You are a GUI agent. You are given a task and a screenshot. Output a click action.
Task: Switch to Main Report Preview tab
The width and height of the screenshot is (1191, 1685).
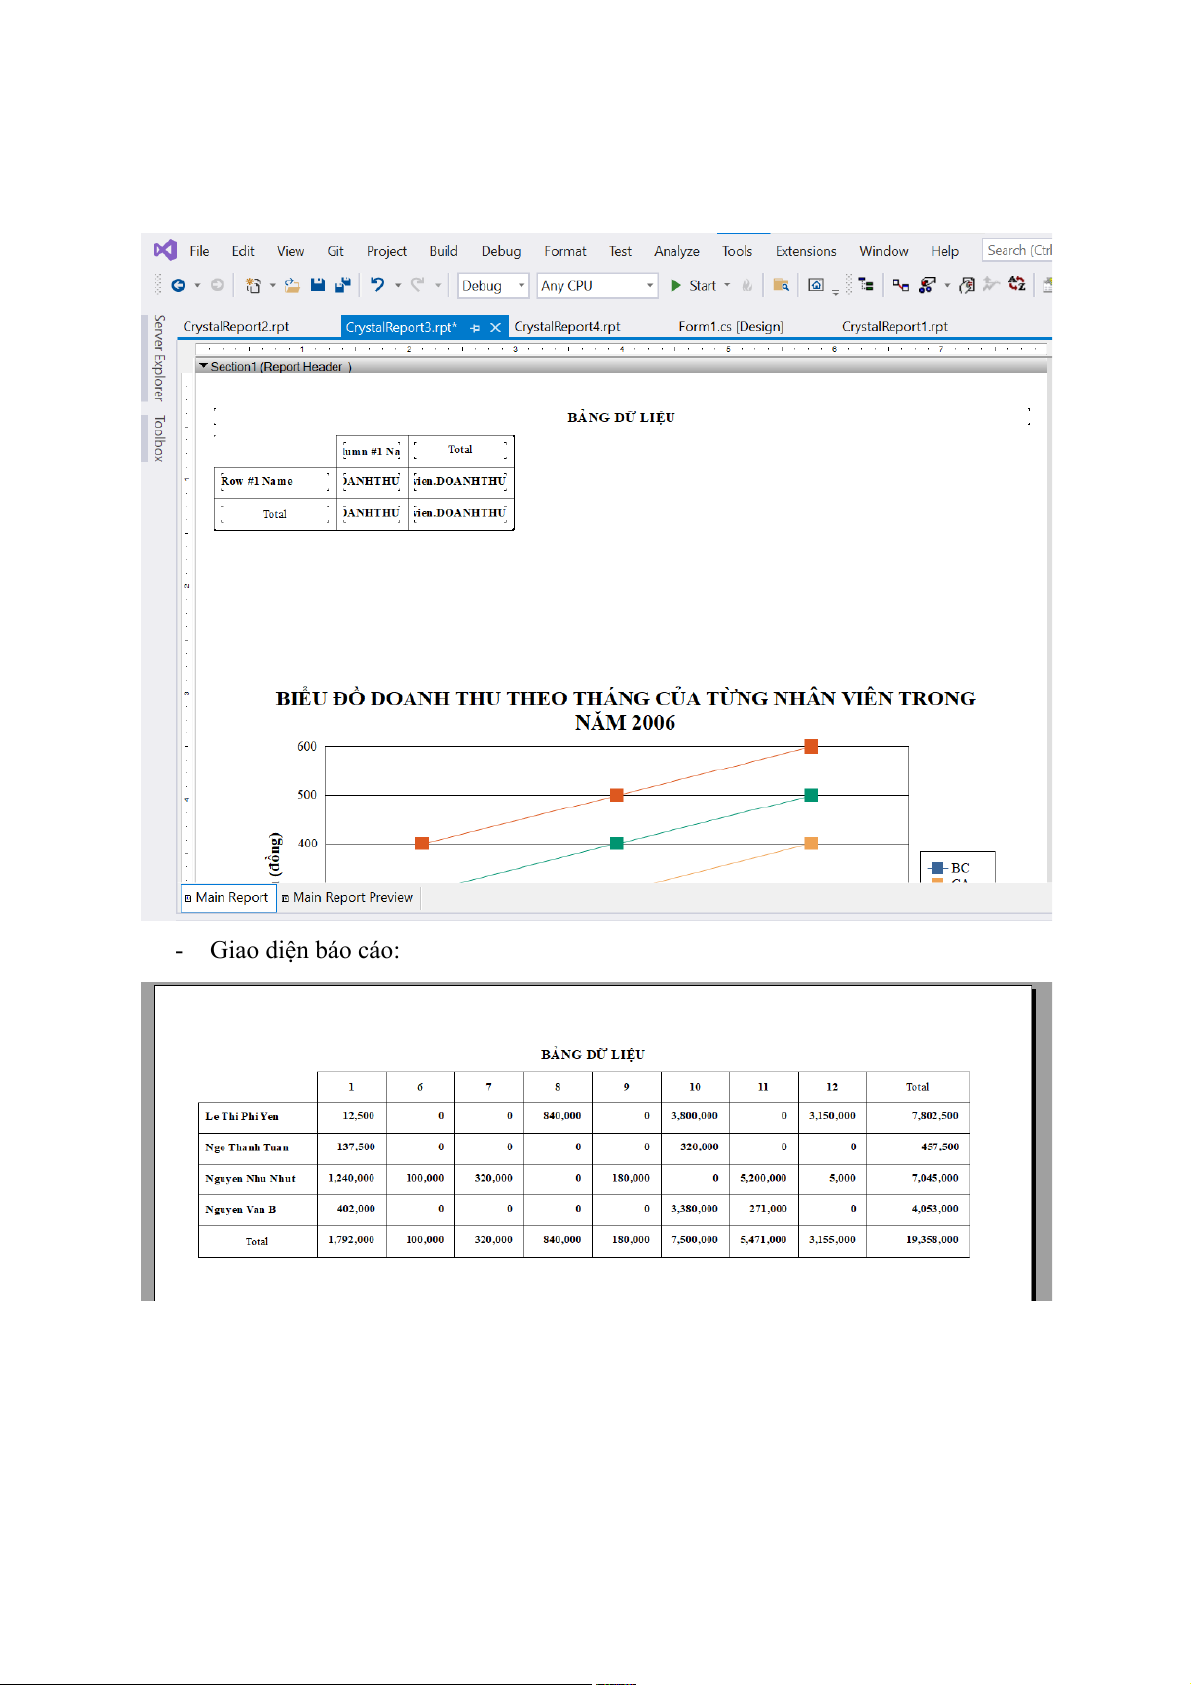pos(351,897)
